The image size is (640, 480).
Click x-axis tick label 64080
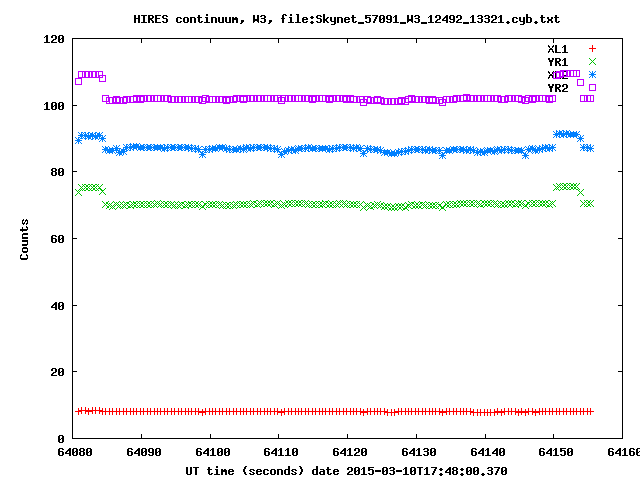[x=75, y=452]
